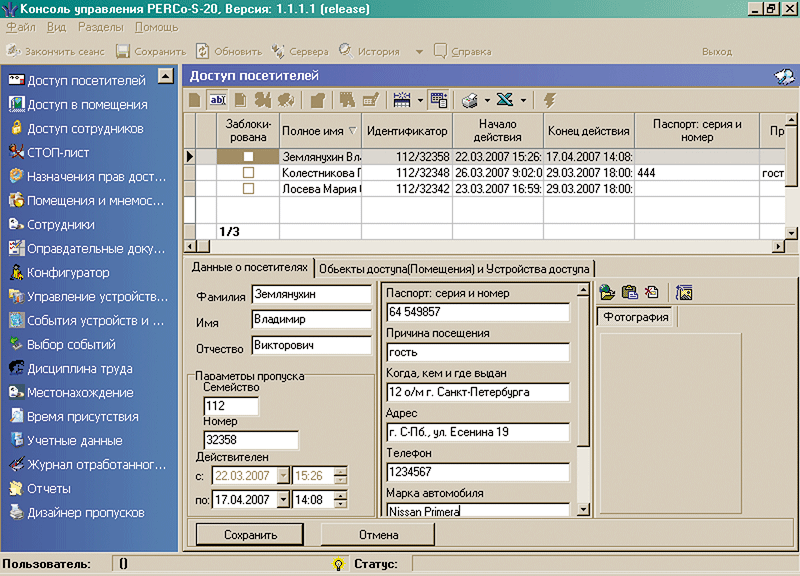Image resolution: width=800 pixels, height=576 pixels.
Task: Open the end date dropdown 17.04.2007
Action: pos(283,499)
